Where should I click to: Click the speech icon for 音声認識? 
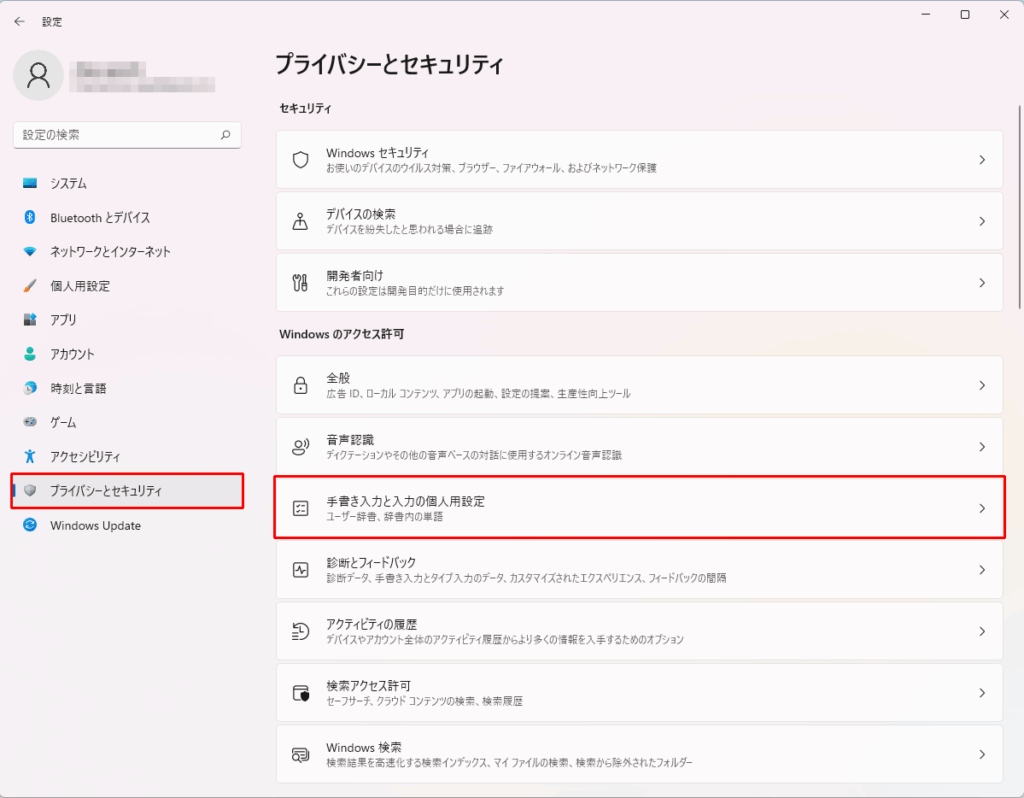(x=300, y=447)
